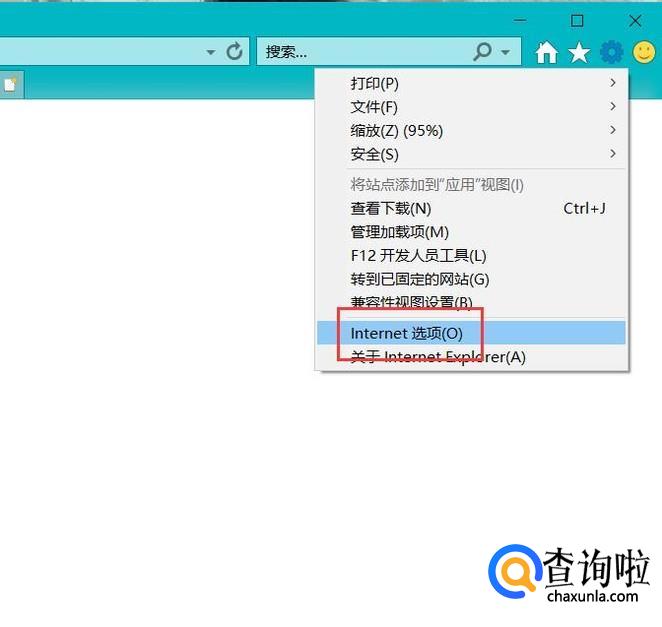This screenshot has height=627, width=662.
Task: Open a new tab button
Action: [11, 84]
